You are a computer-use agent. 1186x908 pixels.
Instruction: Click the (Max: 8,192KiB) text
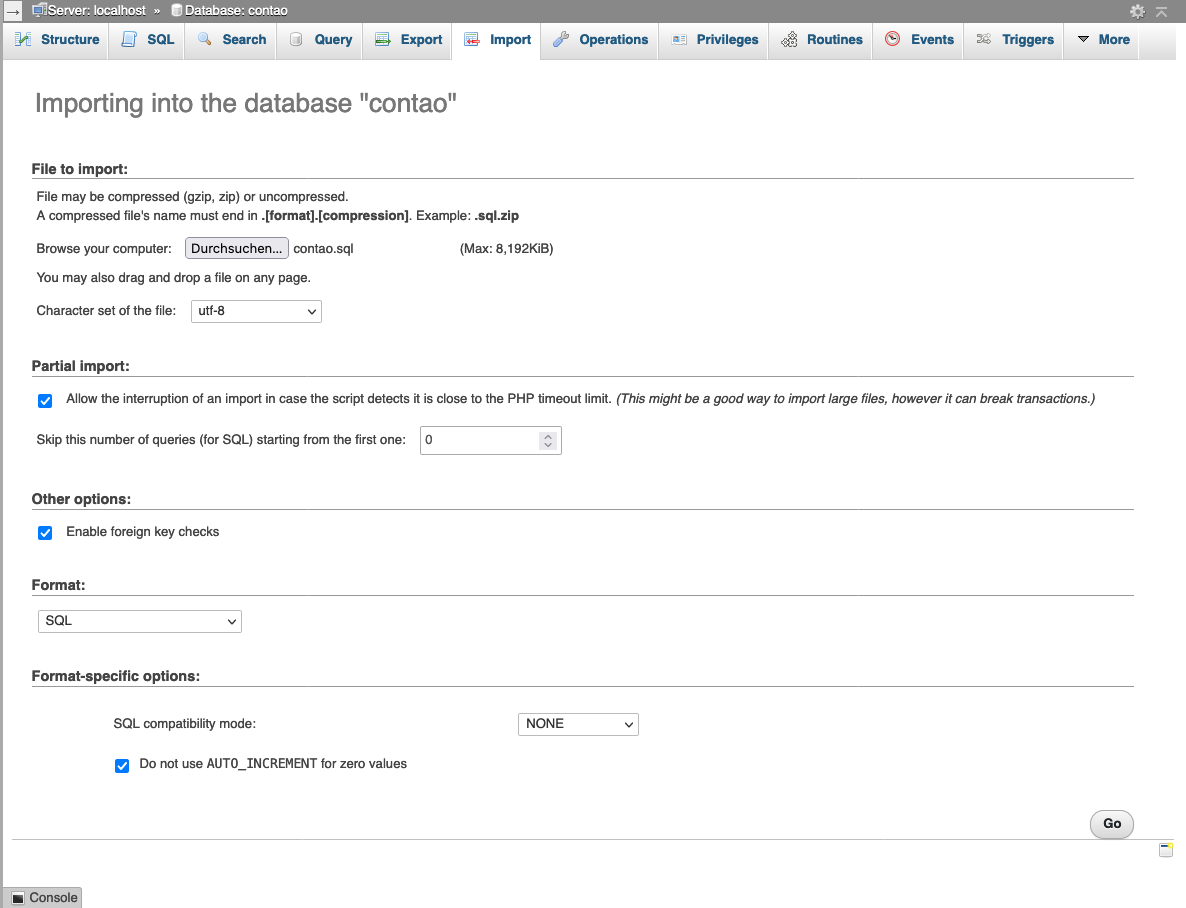point(507,249)
